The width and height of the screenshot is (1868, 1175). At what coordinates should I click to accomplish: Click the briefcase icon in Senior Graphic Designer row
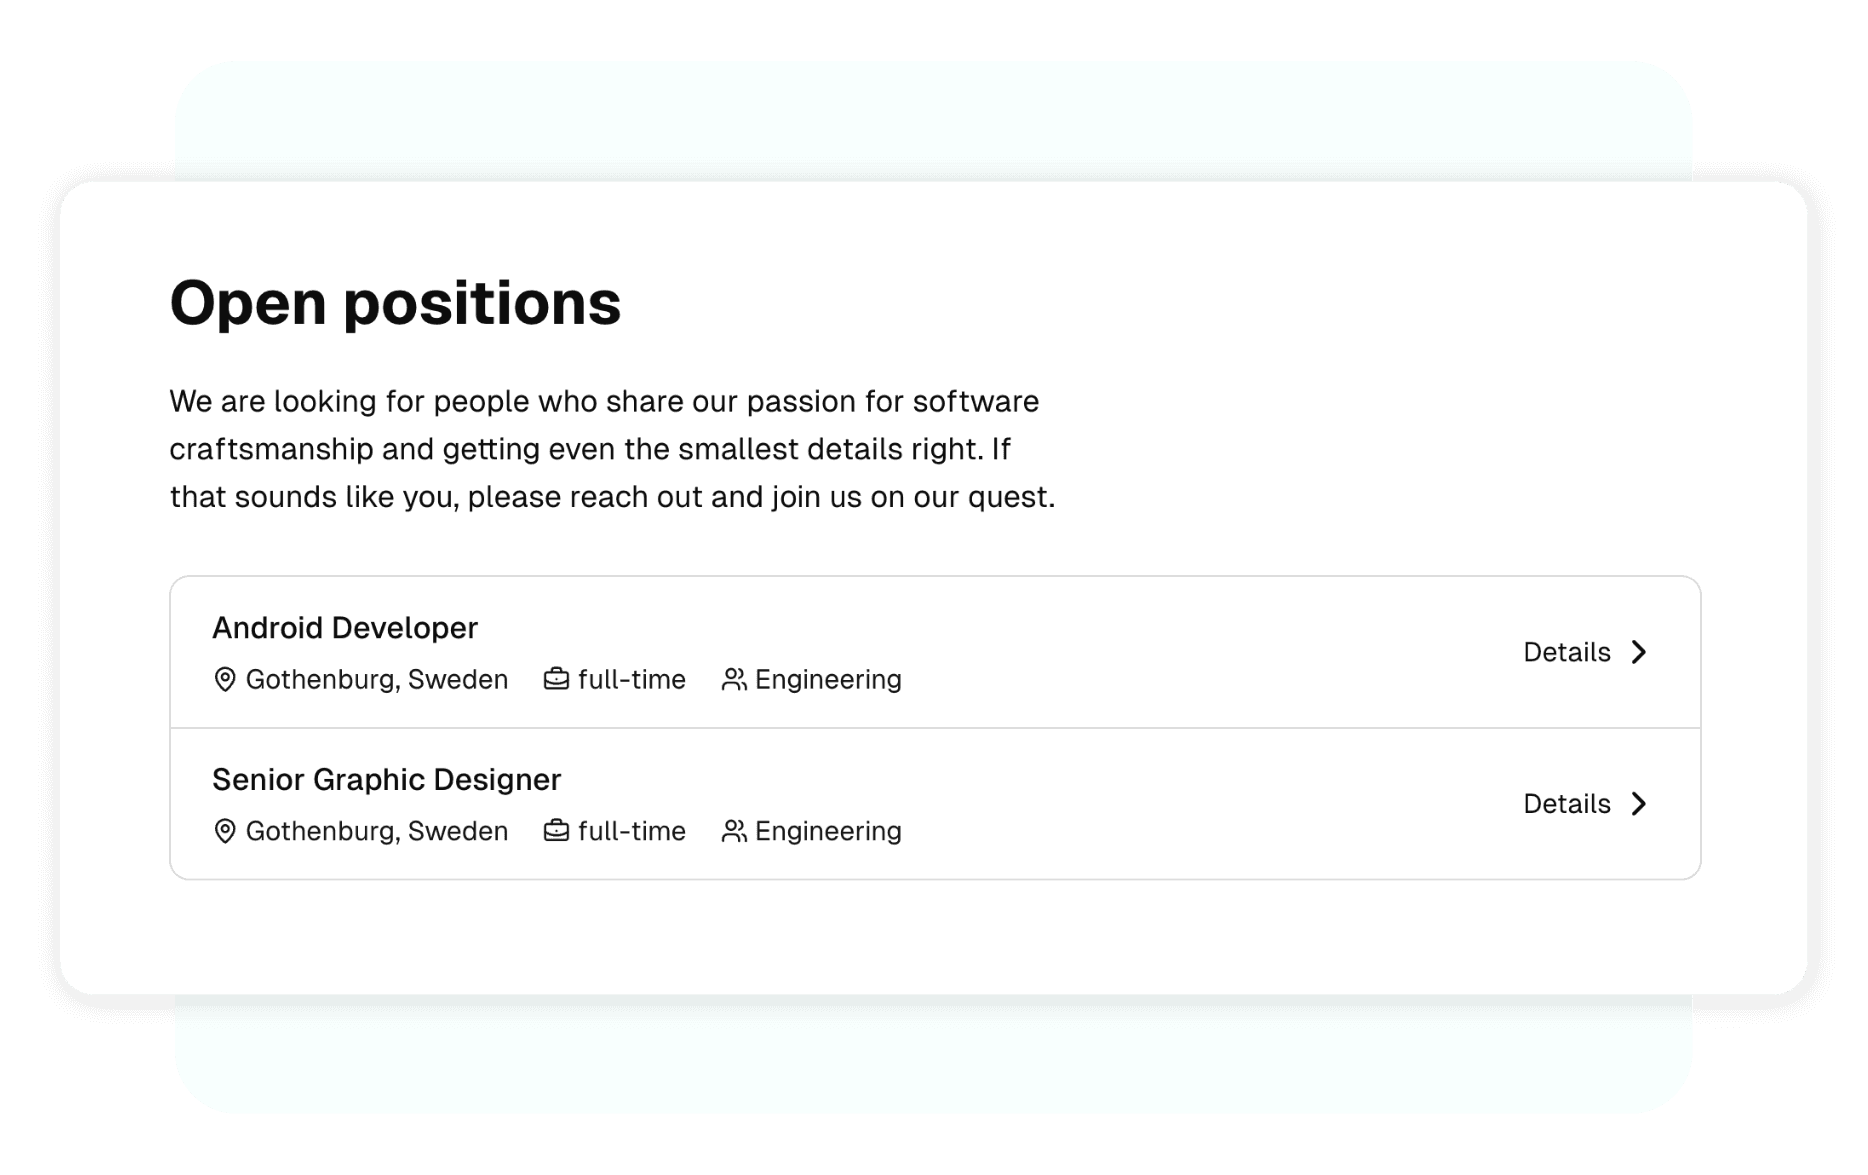(x=556, y=831)
